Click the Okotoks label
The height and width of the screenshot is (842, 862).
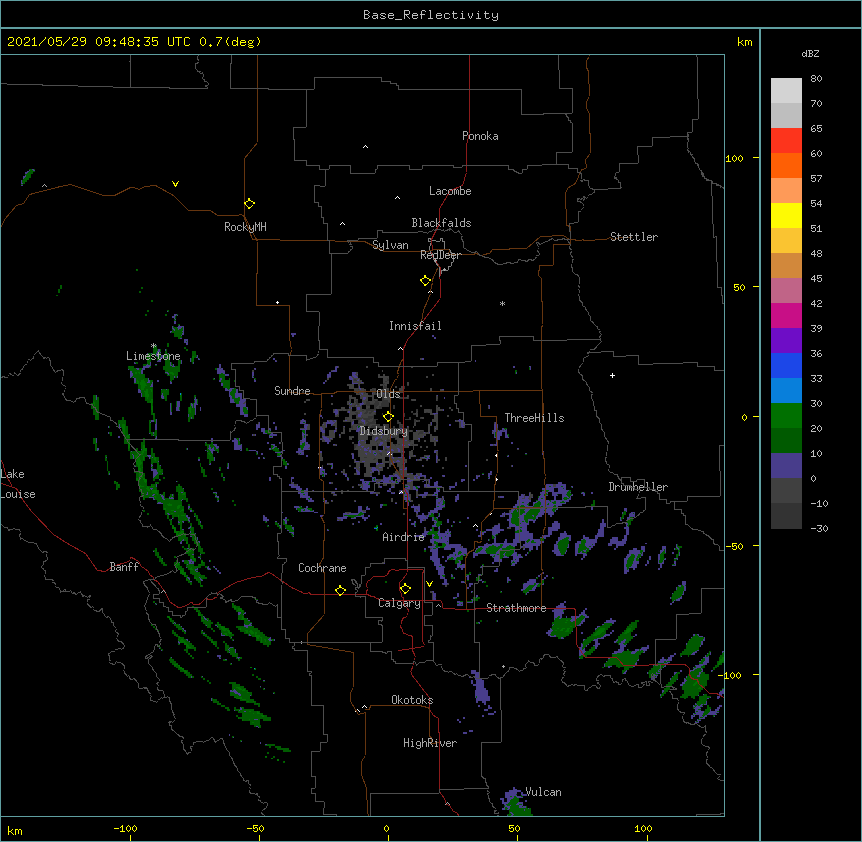click(x=412, y=700)
